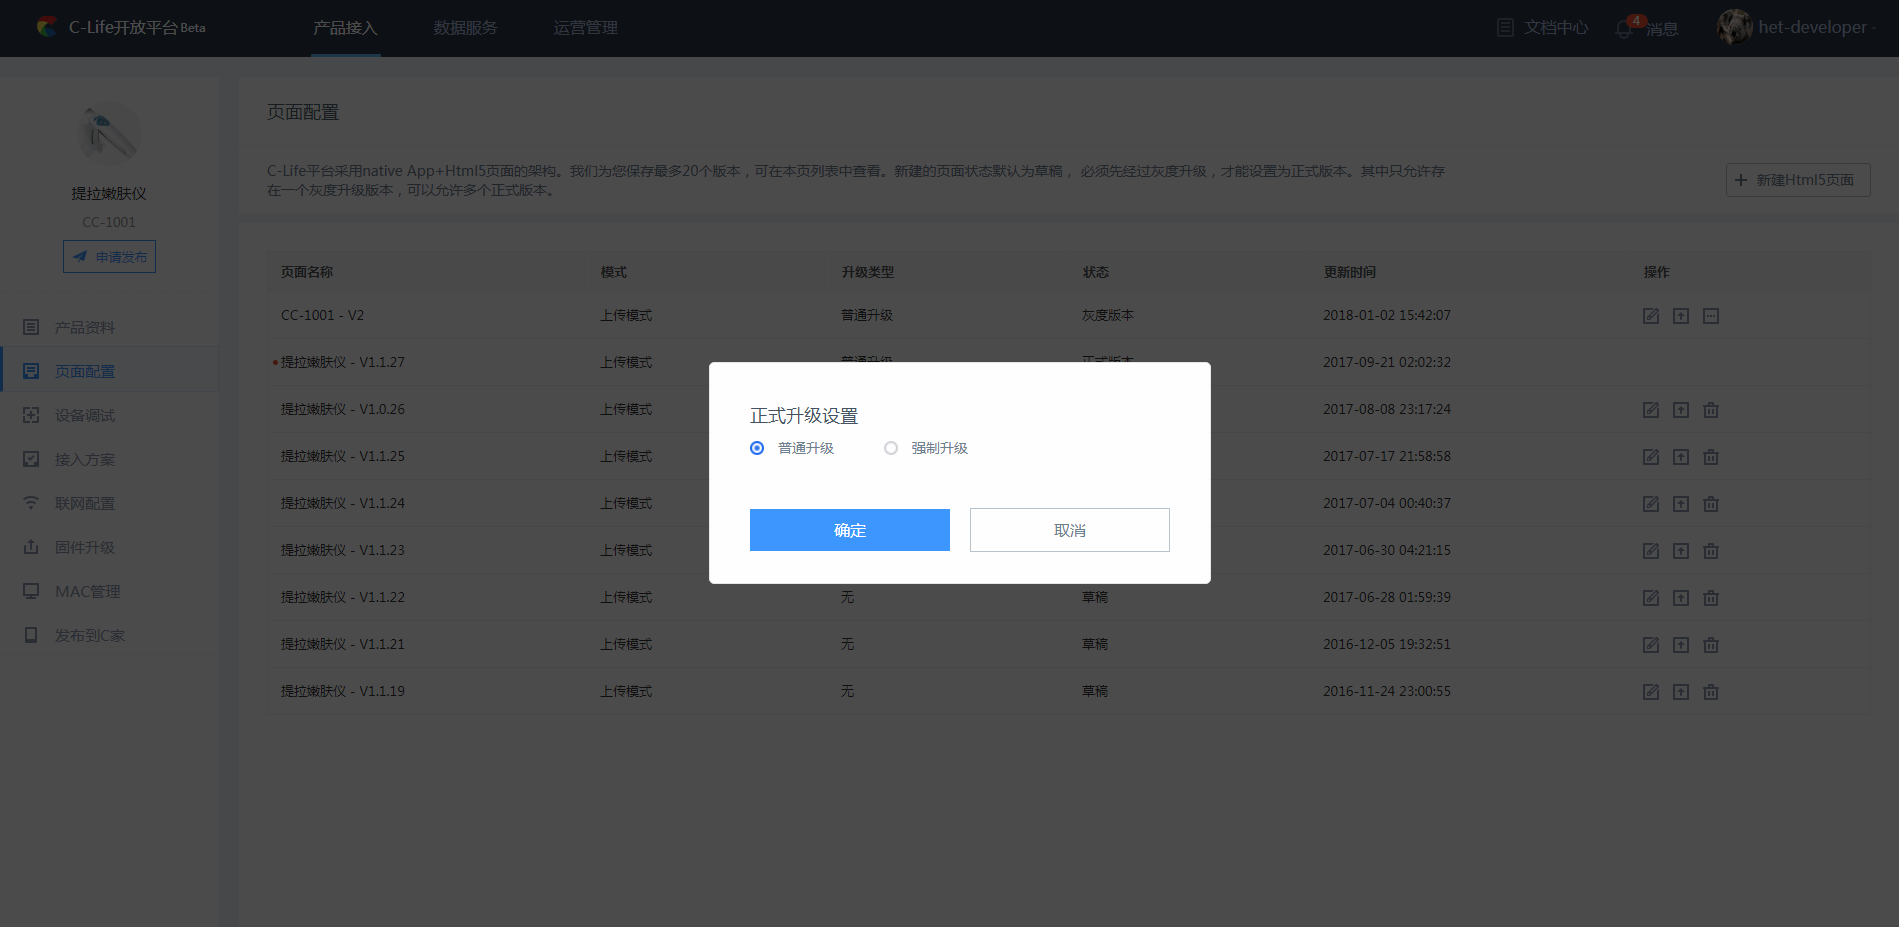This screenshot has width=1899, height=927.
Task: Click delete icon for V1.1.23 row
Action: pyautogui.click(x=1711, y=551)
